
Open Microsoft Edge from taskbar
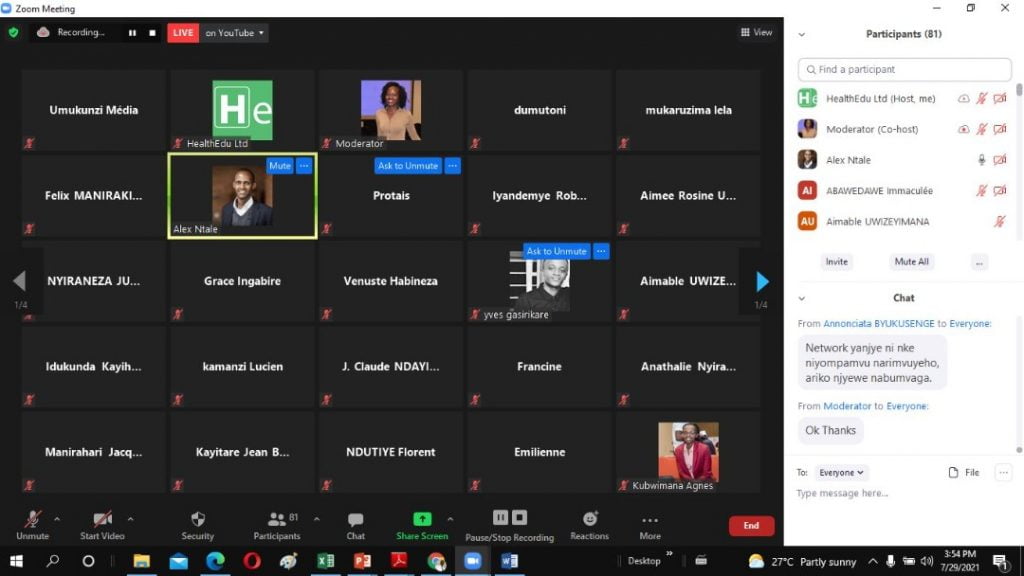pos(216,561)
